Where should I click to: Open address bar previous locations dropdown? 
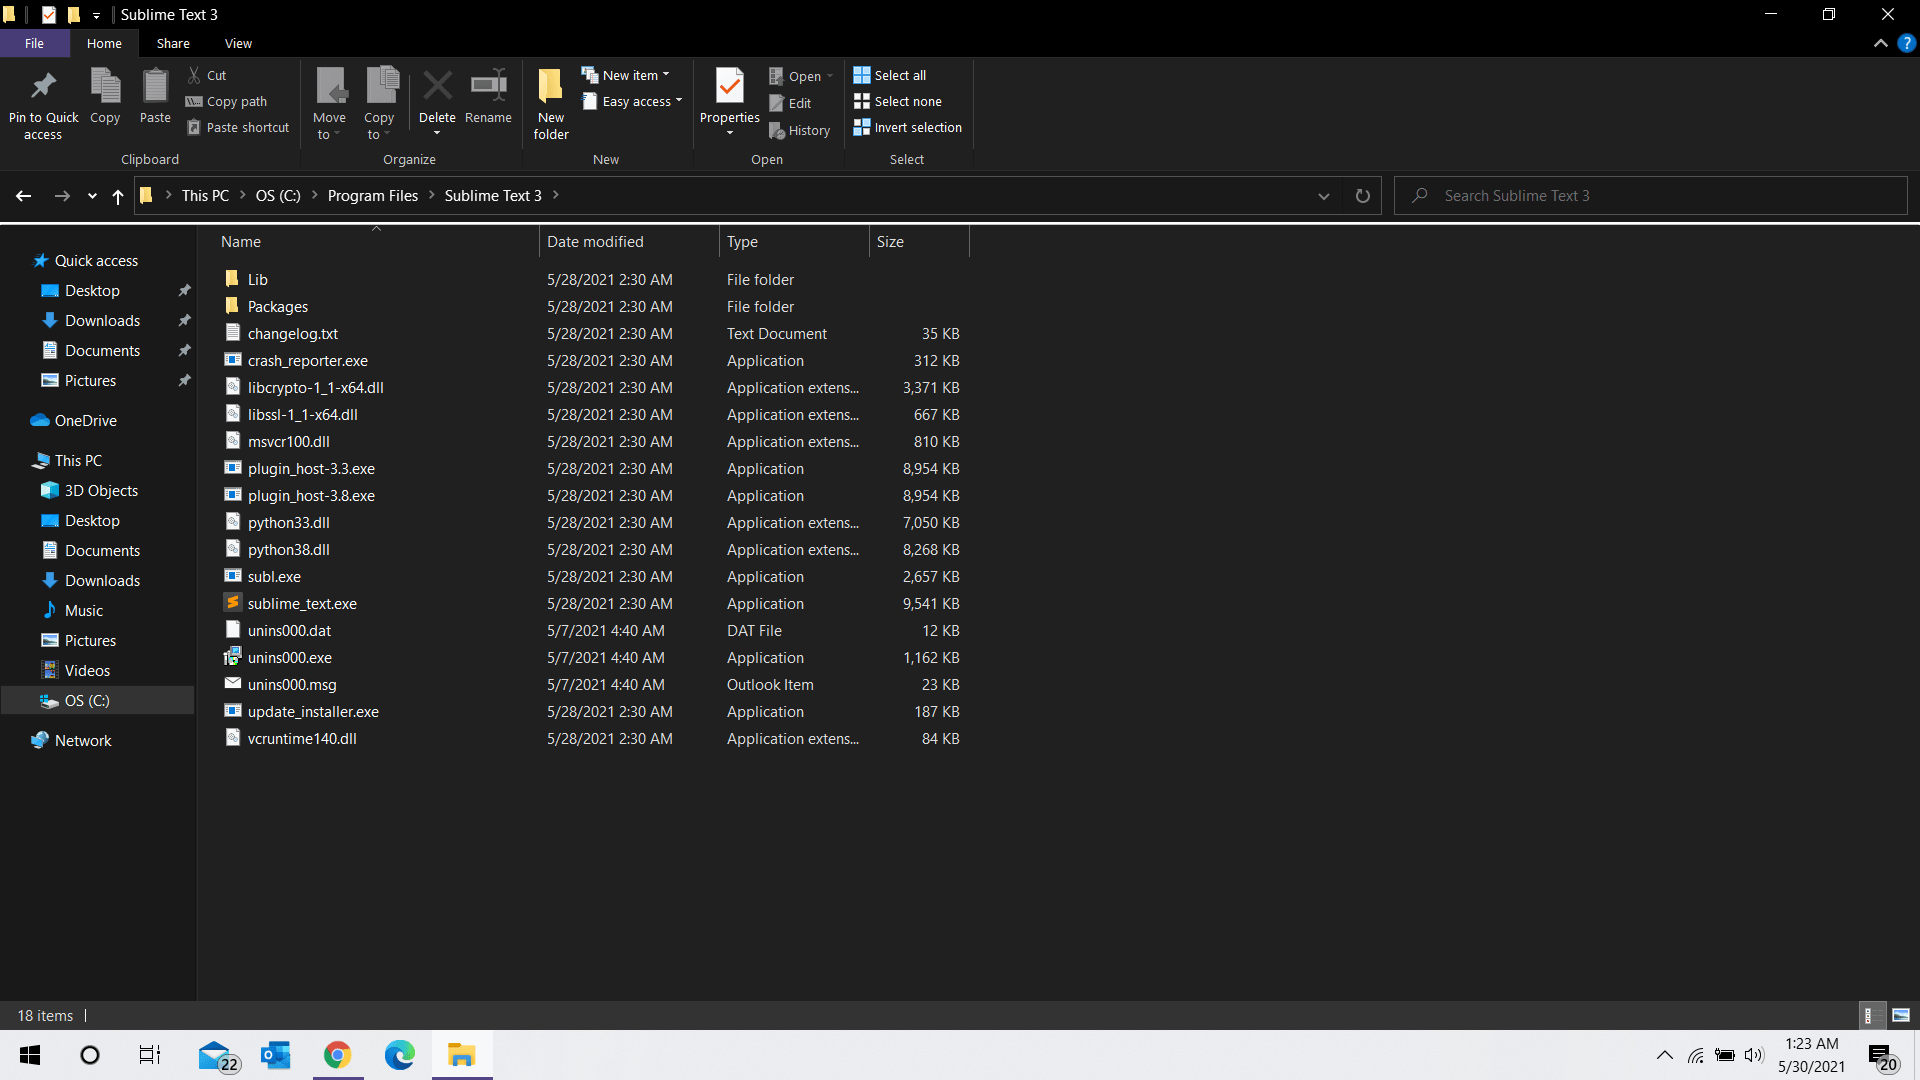tap(1323, 196)
